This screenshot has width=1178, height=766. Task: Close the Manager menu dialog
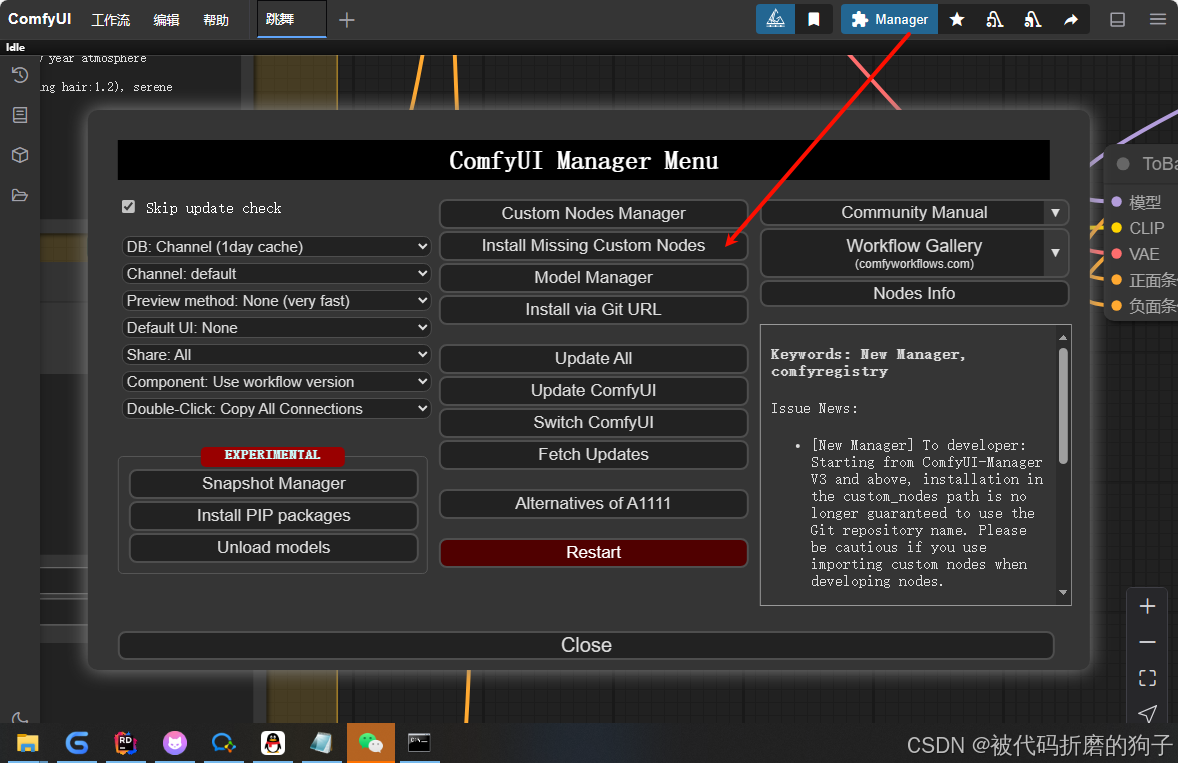coord(586,645)
